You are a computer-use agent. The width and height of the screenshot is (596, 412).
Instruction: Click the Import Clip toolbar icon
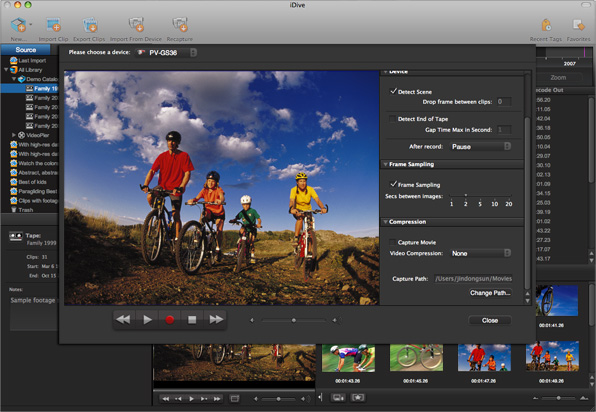[54, 25]
